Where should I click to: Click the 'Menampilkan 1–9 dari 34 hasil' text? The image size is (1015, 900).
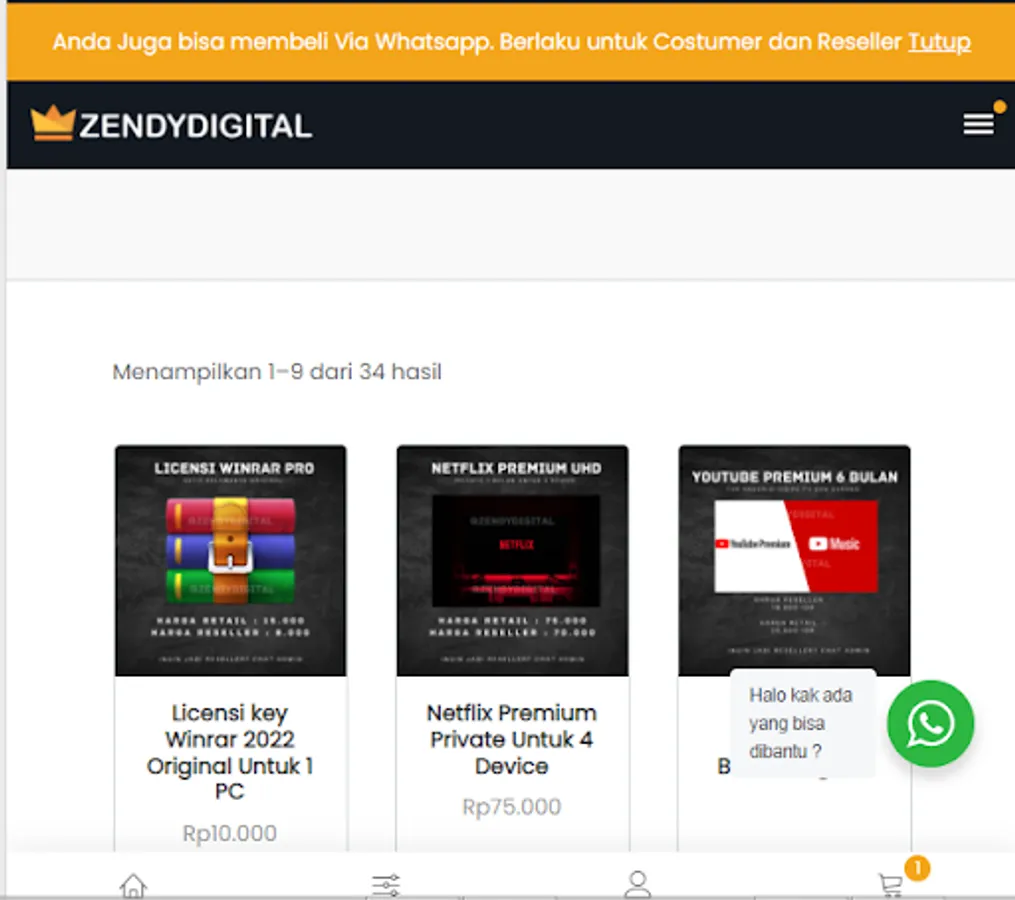[277, 372]
